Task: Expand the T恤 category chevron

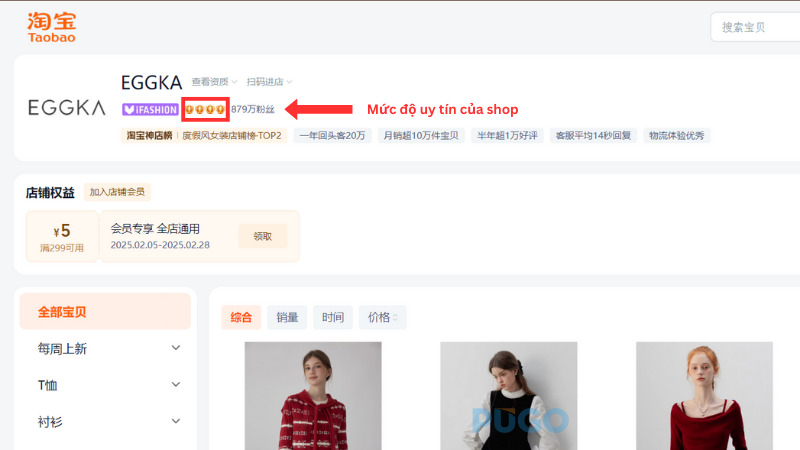Action: click(x=176, y=385)
